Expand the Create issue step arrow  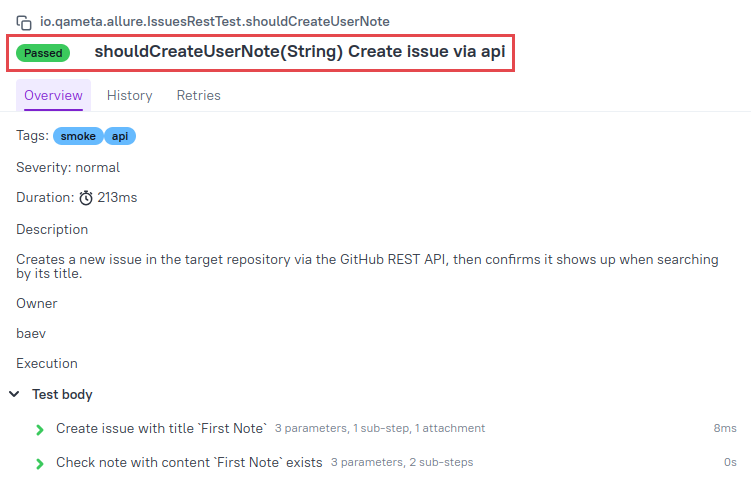[40, 430]
